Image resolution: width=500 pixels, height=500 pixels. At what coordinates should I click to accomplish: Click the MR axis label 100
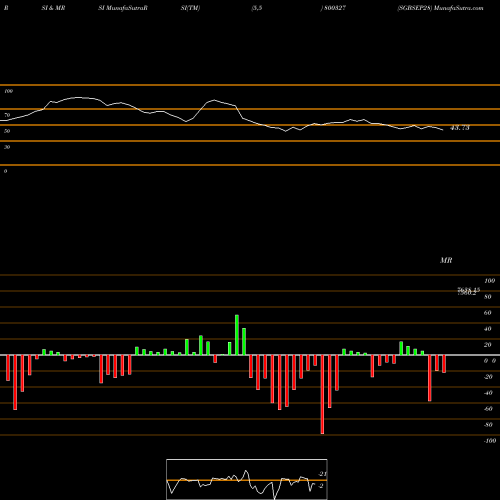coord(489,281)
